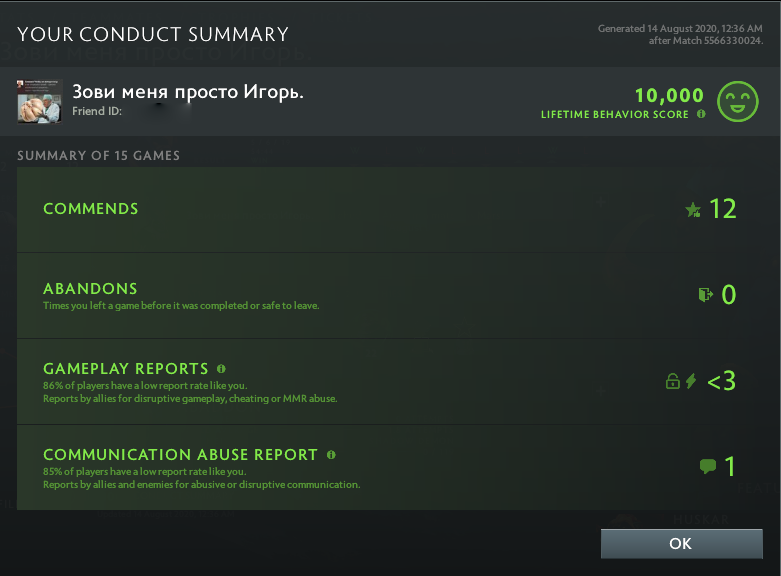Image resolution: width=781 pixels, height=576 pixels.
Task: Click the 10,000 behavior score value
Action: coord(669,95)
